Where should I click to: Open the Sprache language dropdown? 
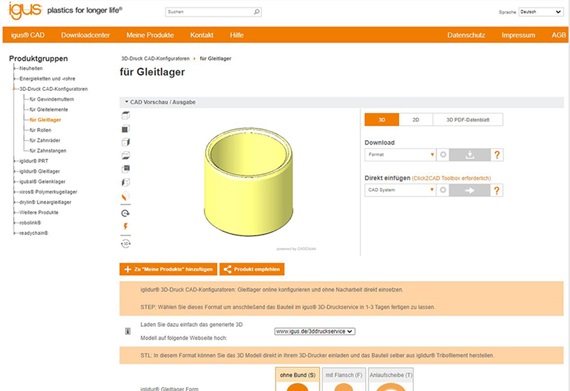pyautogui.click(x=541, y=12)
